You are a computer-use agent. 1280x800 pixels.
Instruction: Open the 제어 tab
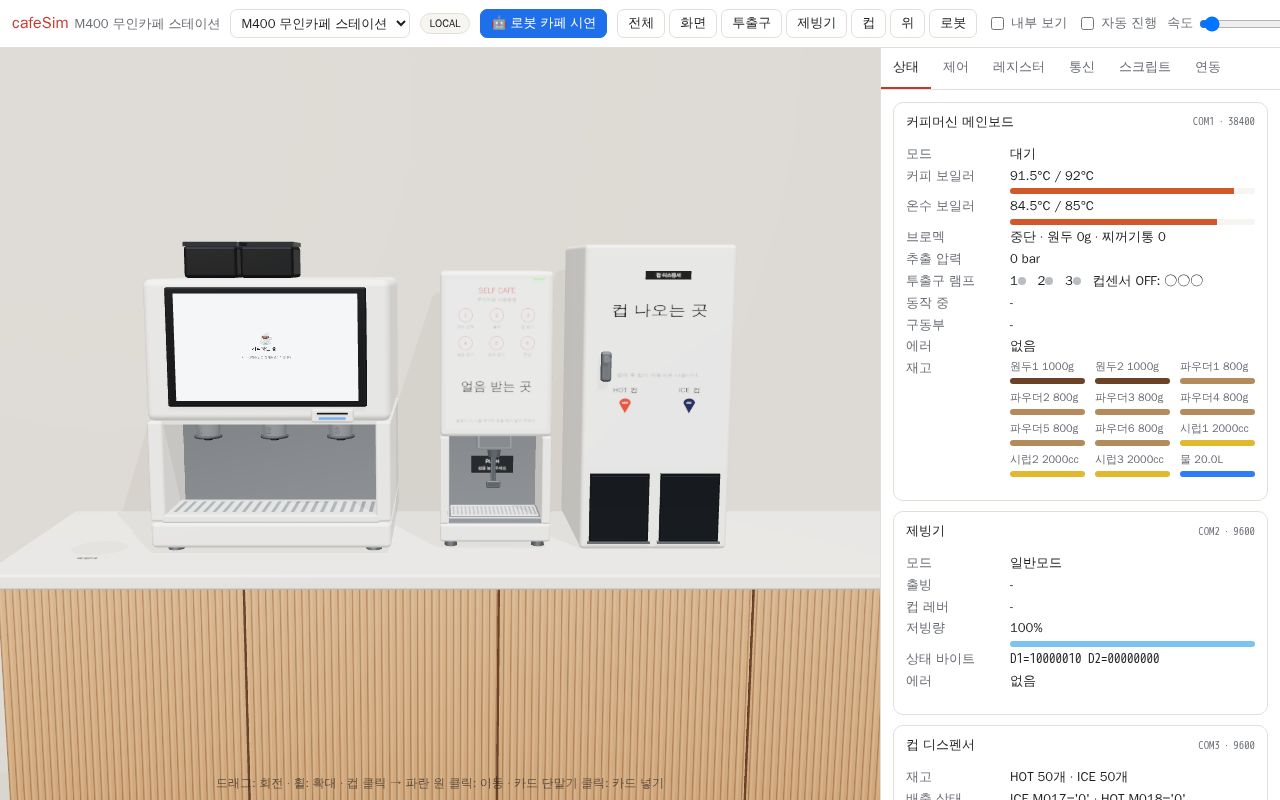click(956, 67)
